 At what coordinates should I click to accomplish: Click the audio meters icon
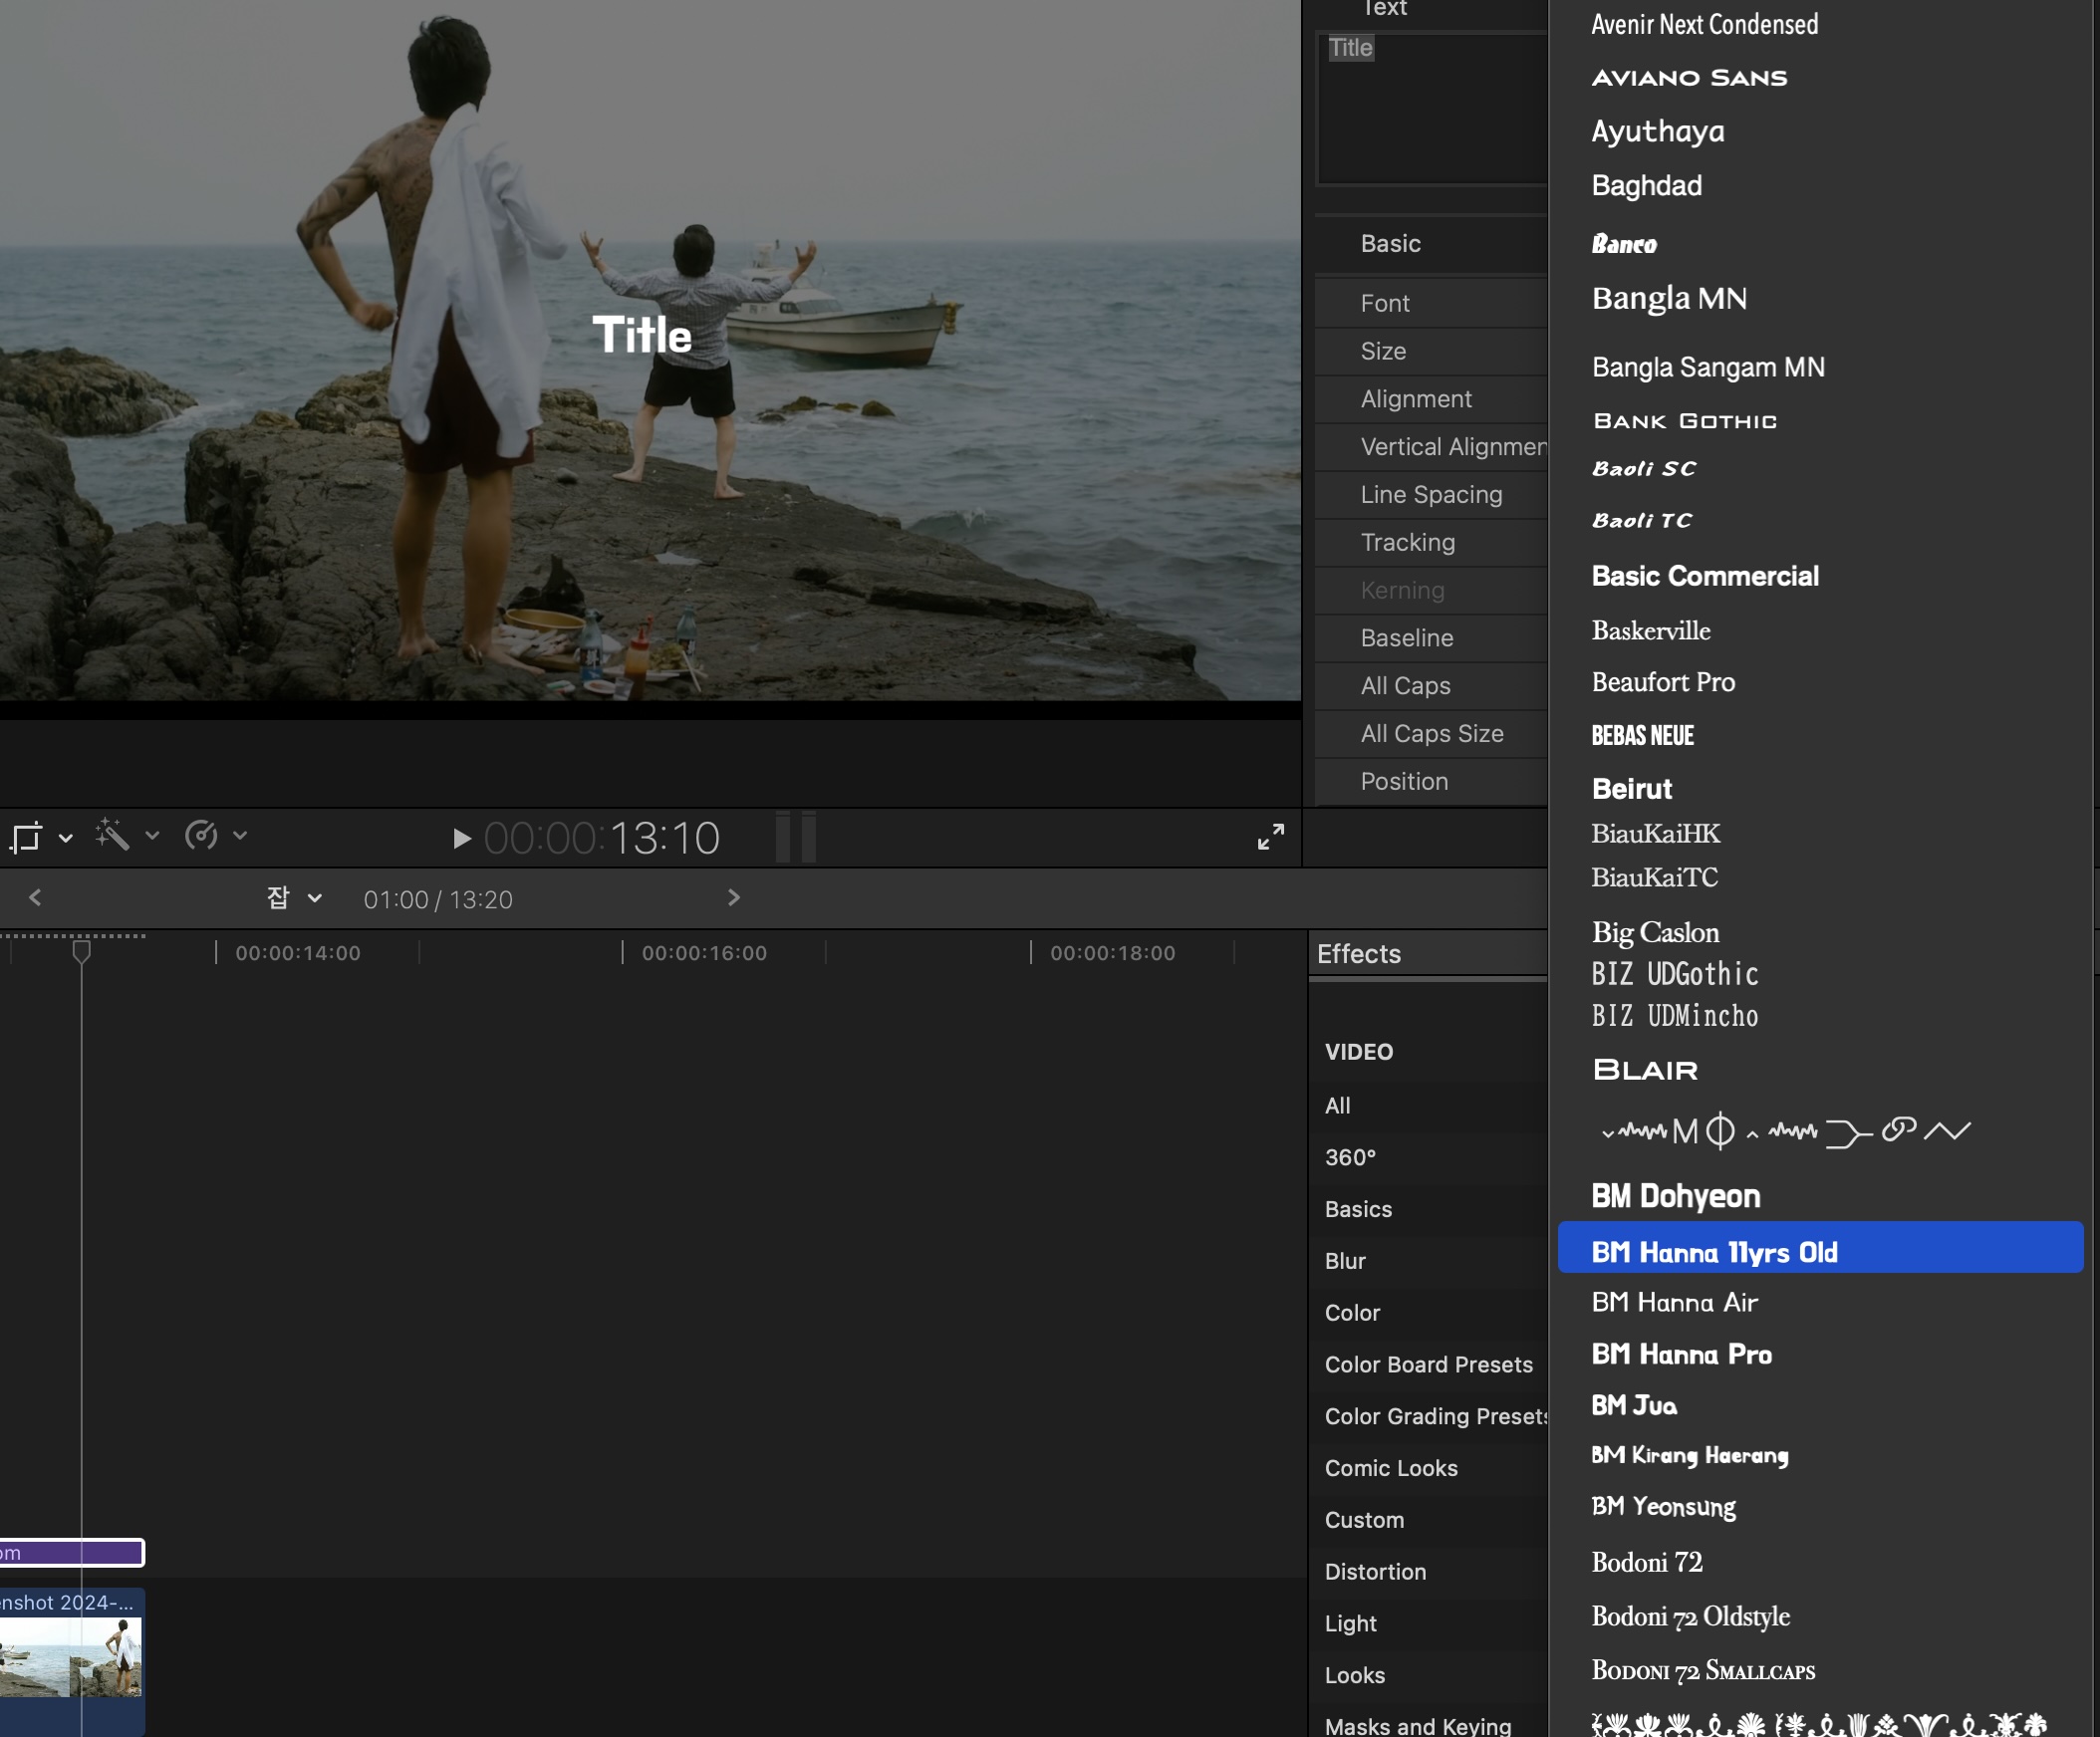(796, 837)
